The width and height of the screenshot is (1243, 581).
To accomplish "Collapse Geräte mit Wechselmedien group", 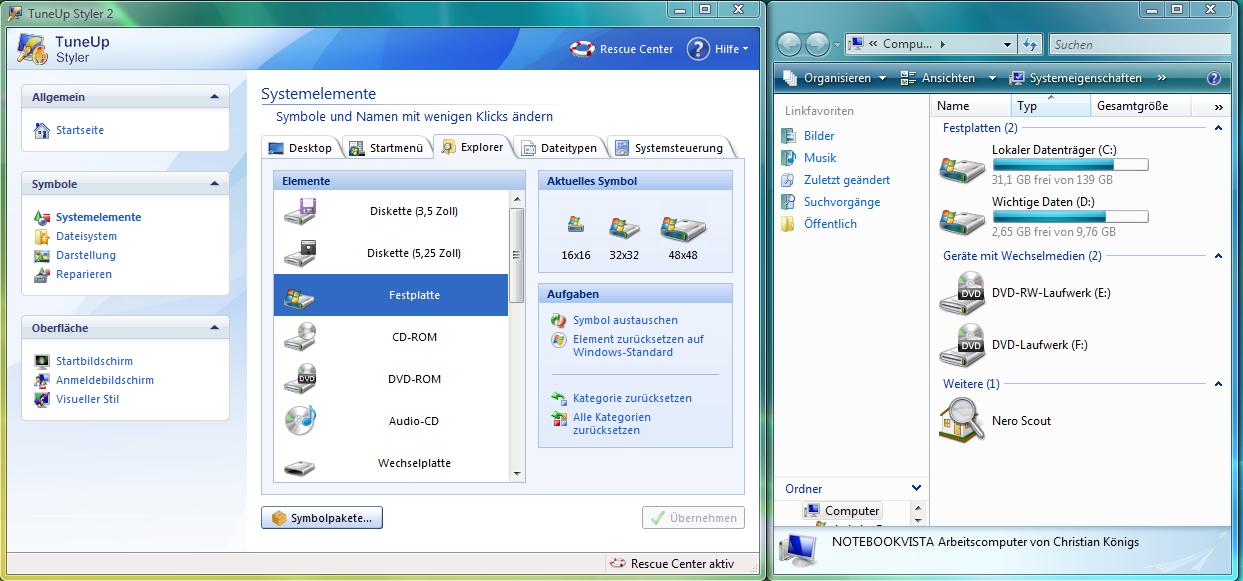I will [1218, 256].
